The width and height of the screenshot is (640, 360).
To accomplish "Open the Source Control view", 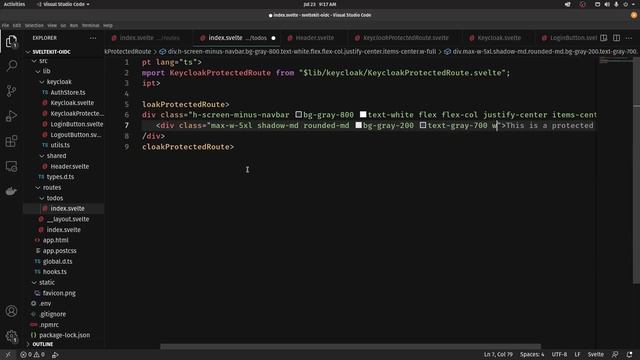I will click(x=11, y=91).
